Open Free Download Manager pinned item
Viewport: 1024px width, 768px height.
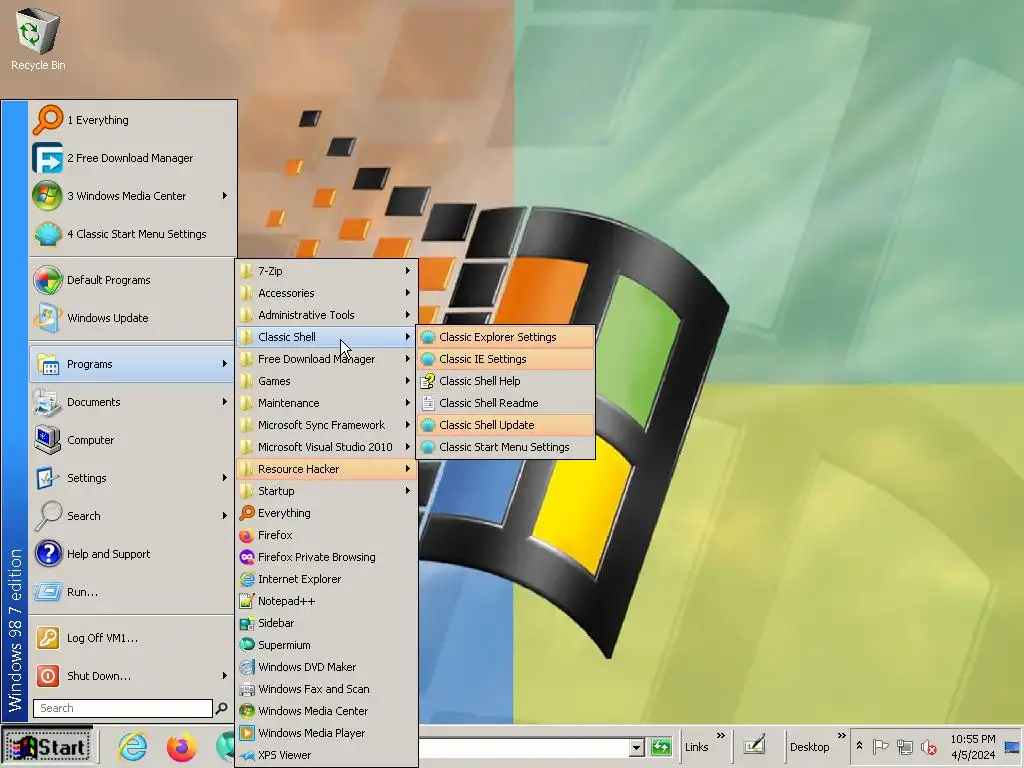[x=133, y=158]
